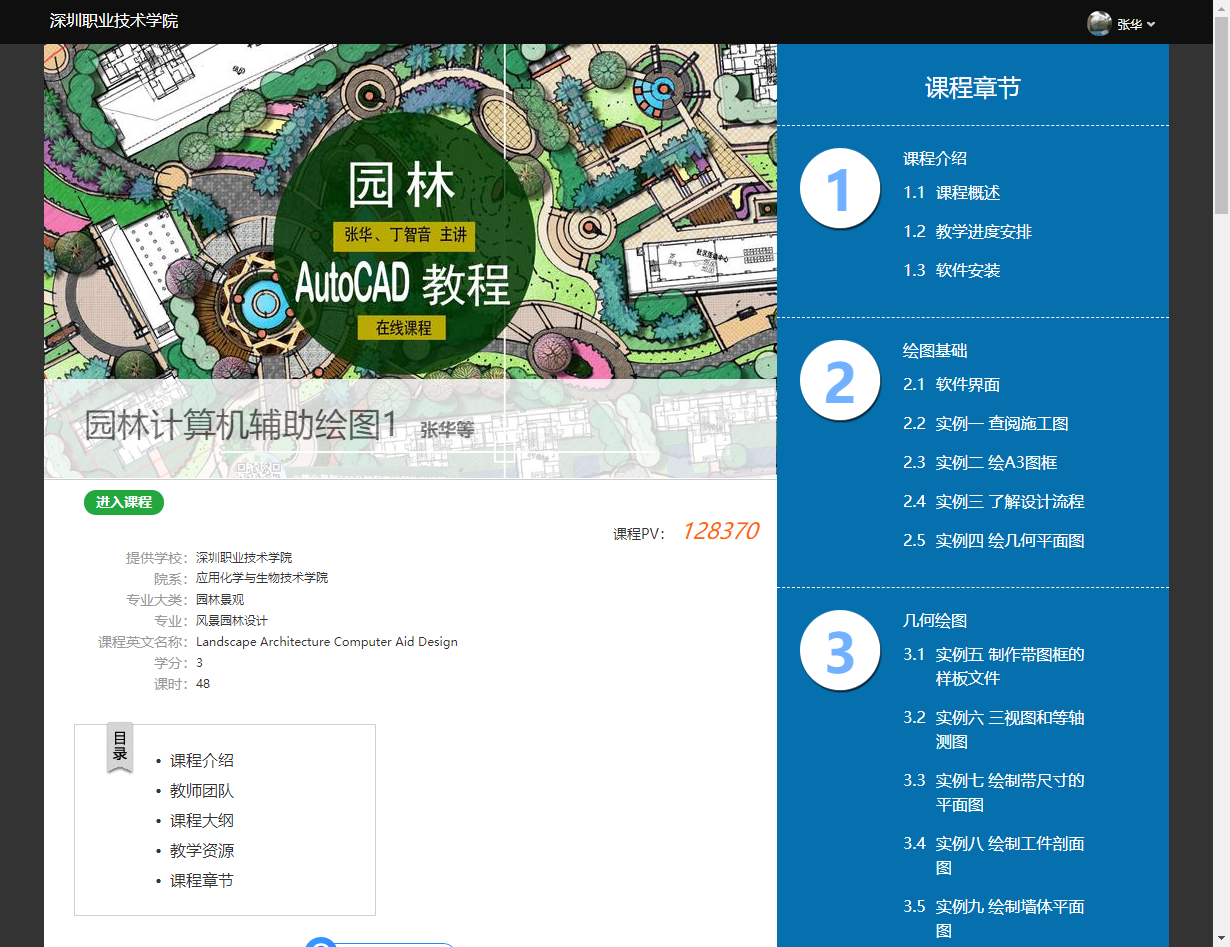
Task: Jump to 课程大纲 in the 目录 list
Action: coord(202,821)
